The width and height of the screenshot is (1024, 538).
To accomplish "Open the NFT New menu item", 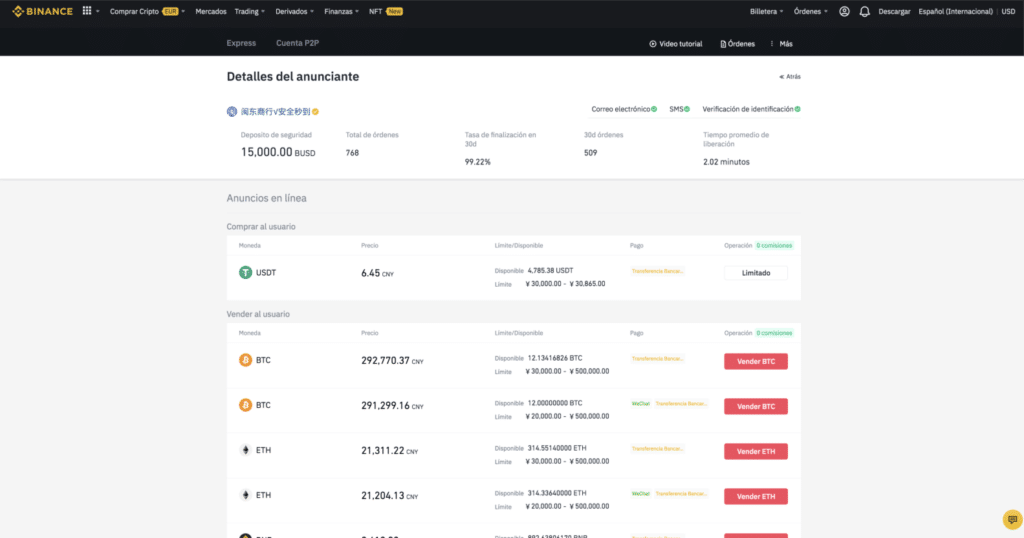I will (386, 11).
